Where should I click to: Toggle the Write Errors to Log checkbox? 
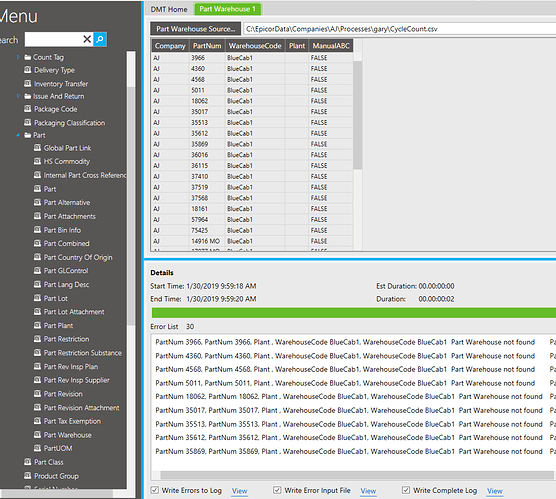[155, 490]
